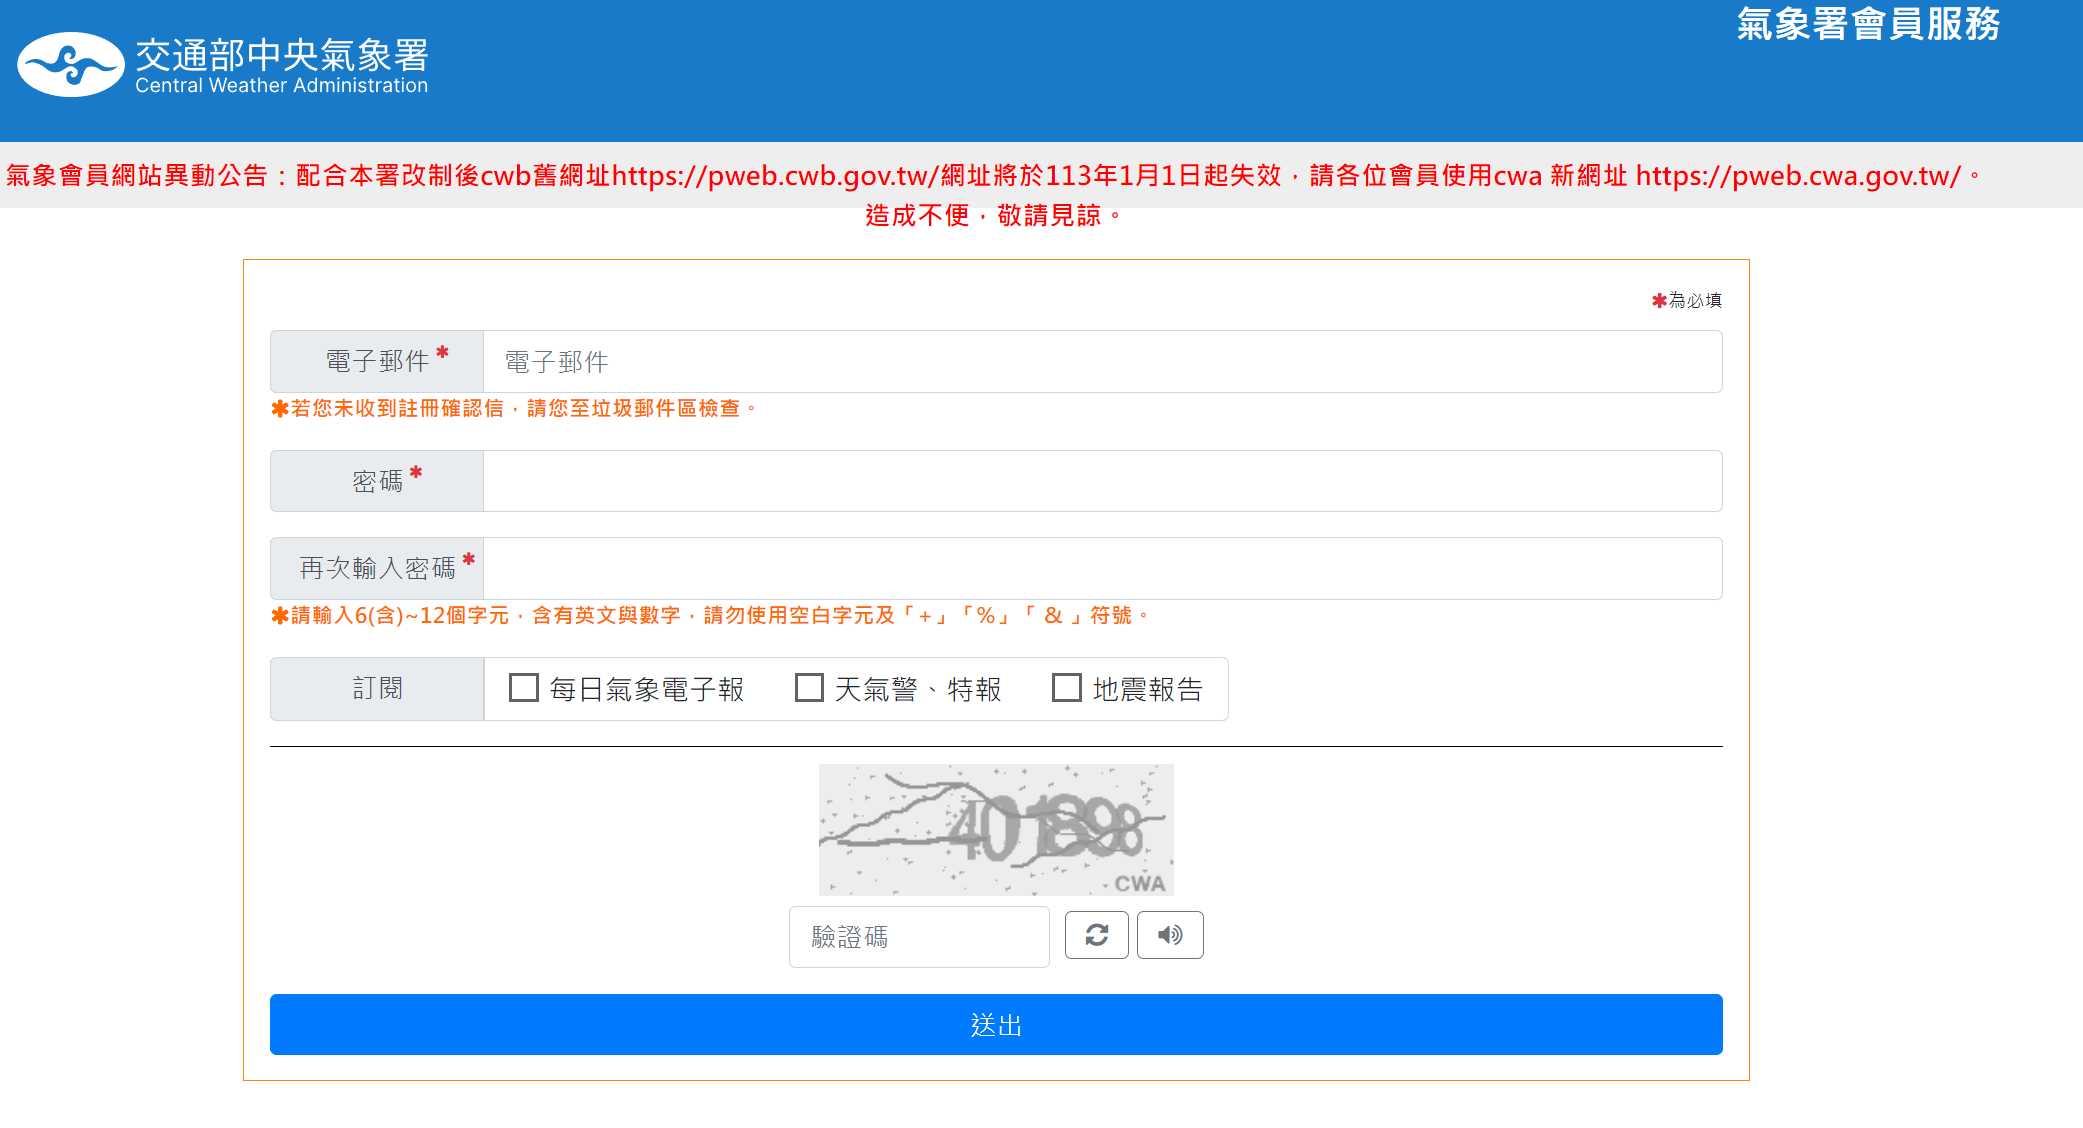Focus the 密碼 password field

click(1101, 481)
